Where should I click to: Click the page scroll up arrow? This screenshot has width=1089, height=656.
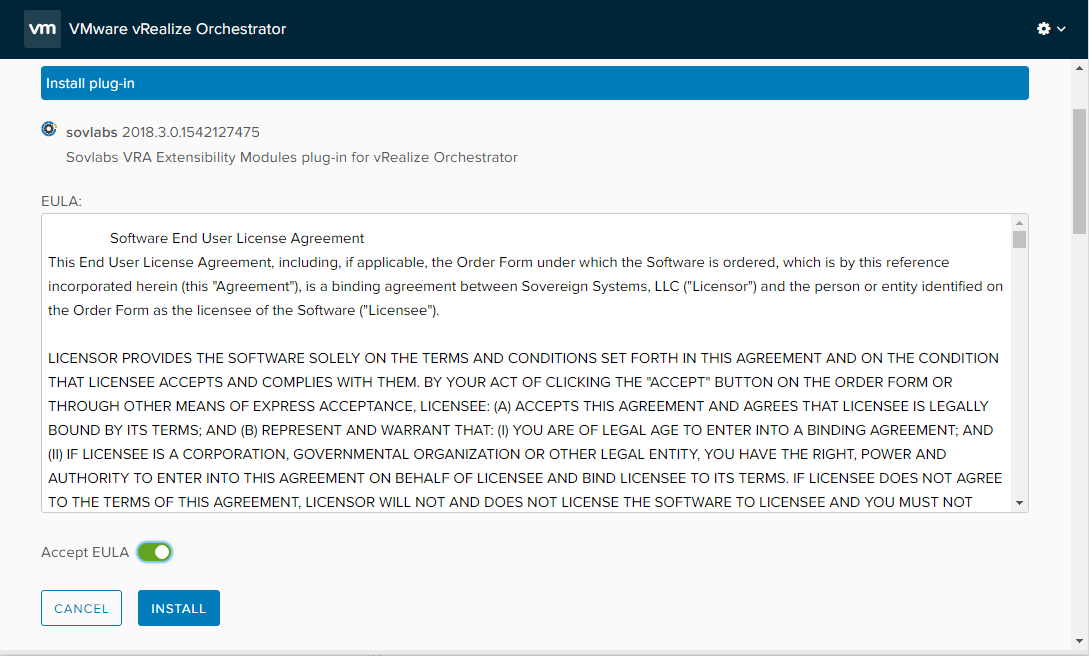coord(1080,68)
